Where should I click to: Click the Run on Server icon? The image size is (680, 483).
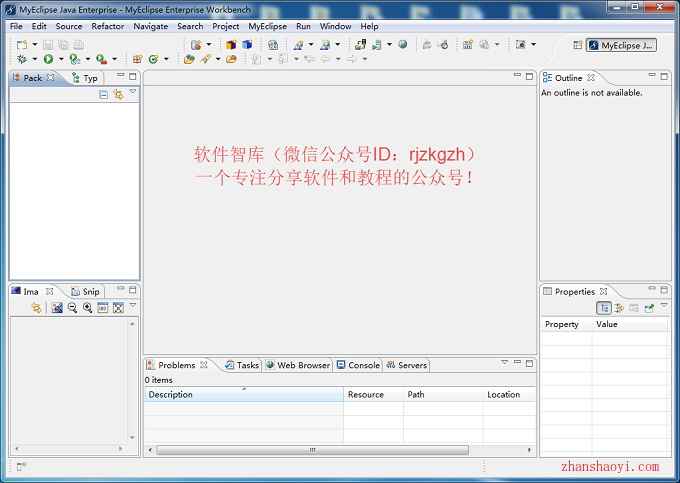[x=75, y=59]
